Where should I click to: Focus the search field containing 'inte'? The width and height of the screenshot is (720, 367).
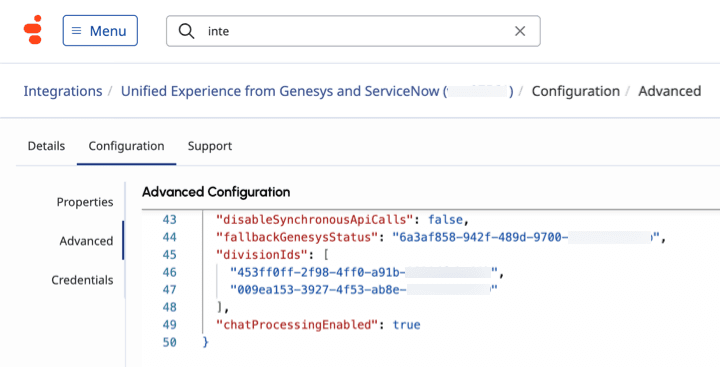[353, 31]
